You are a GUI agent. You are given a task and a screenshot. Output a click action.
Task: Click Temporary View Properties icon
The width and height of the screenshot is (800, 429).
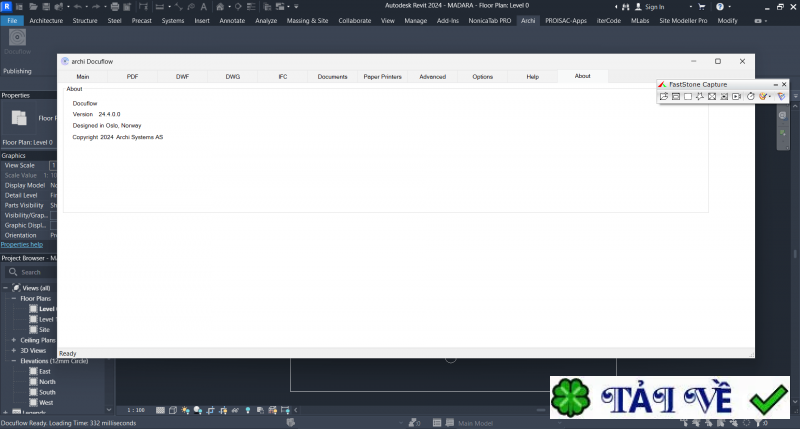pos(260,410)
